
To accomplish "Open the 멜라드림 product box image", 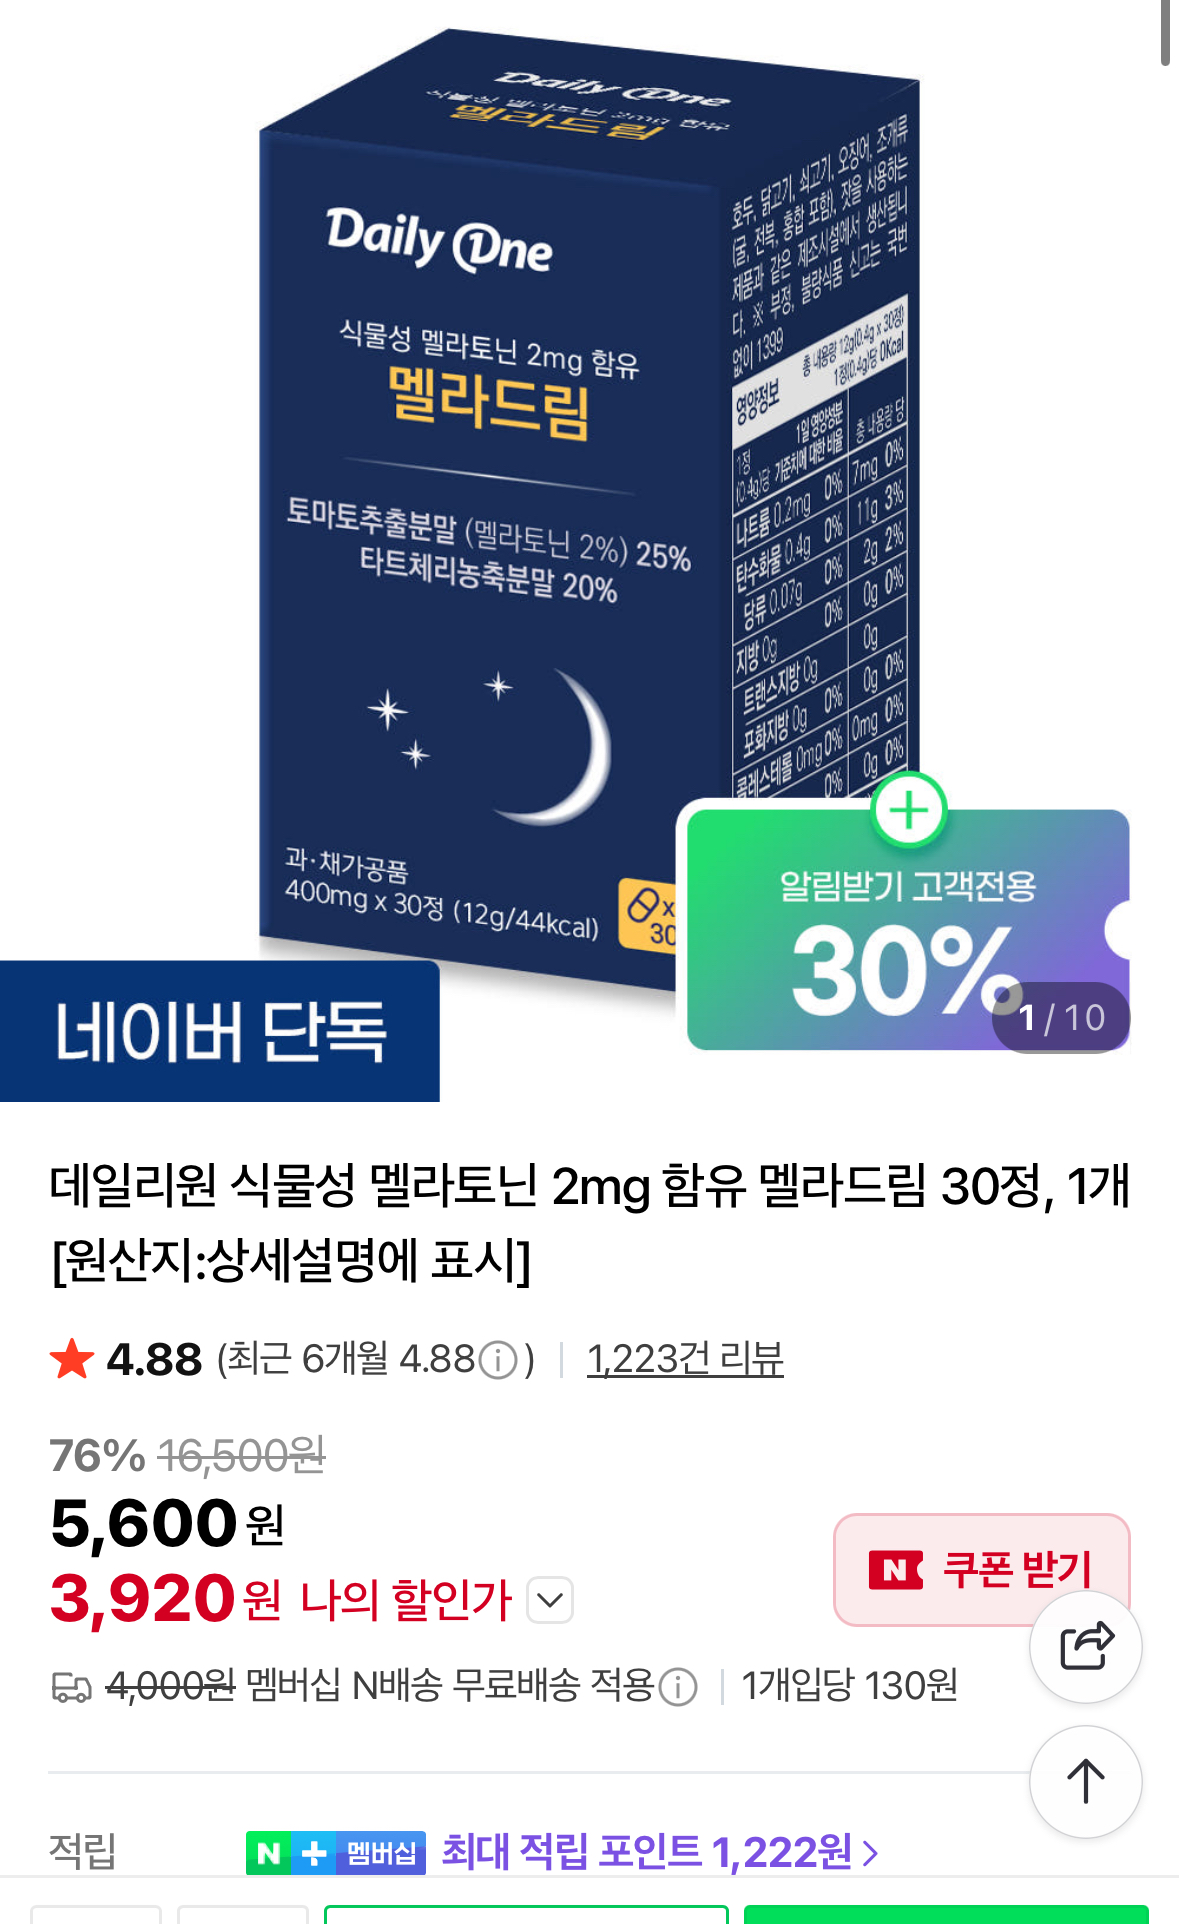I will click(588, 510).
